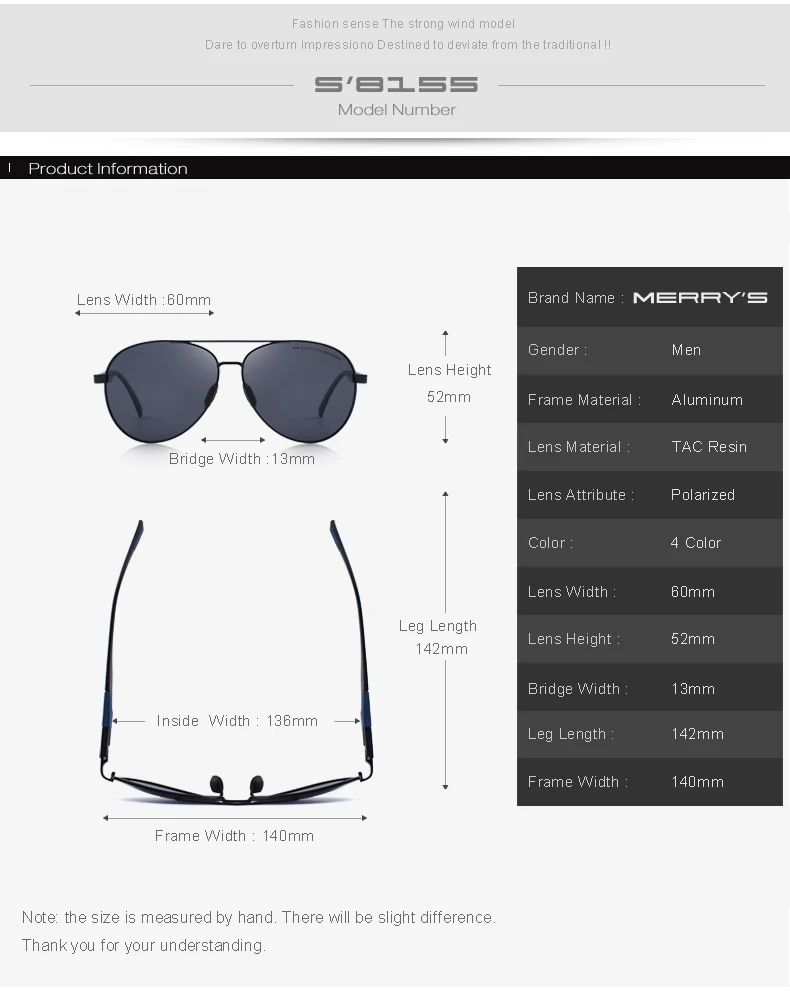The height and width of the screenshot is (992, 790).
Task: Click the '52mm' value in the table
Action: click(693, 640)
